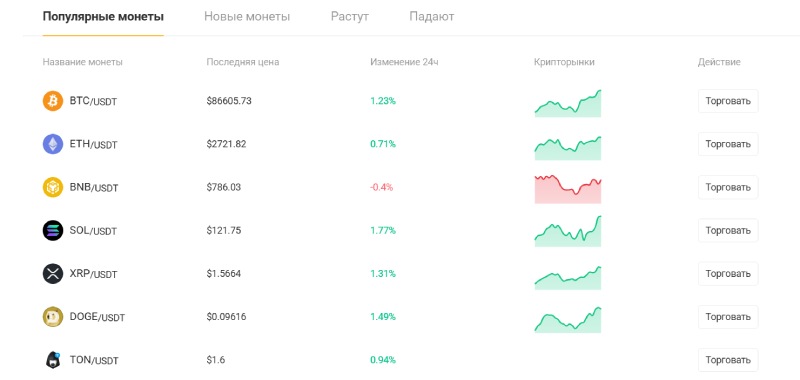Click Торговать button for ETH/USDT
The width and height of the screenshot is (800, 380).
click(728, 144)
